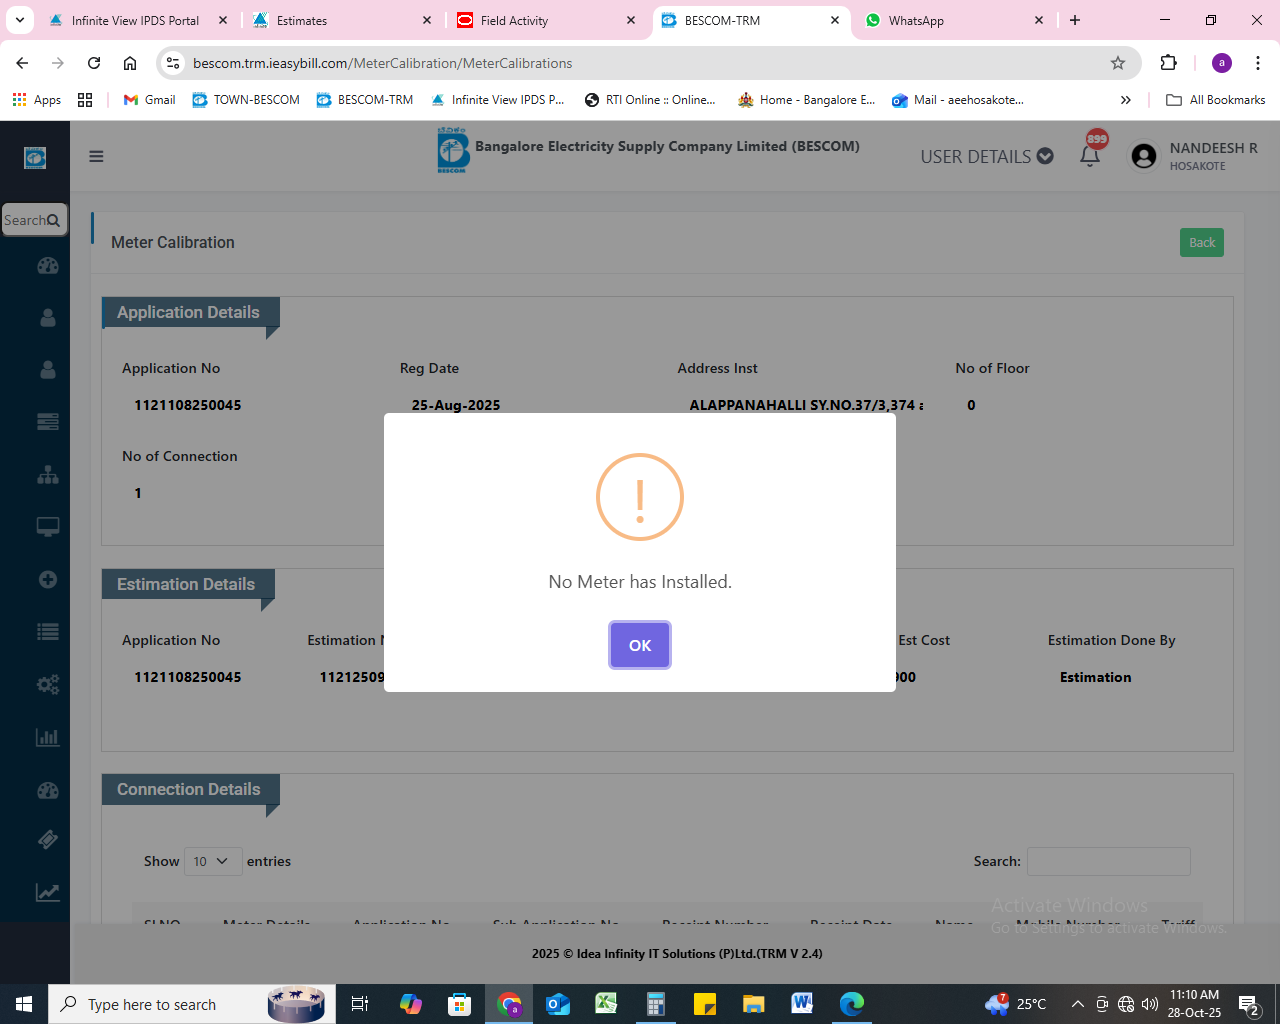Open the server stack sidebar icon
Viewport: 1280px width, 1024px height.
[x=47, y=422]
